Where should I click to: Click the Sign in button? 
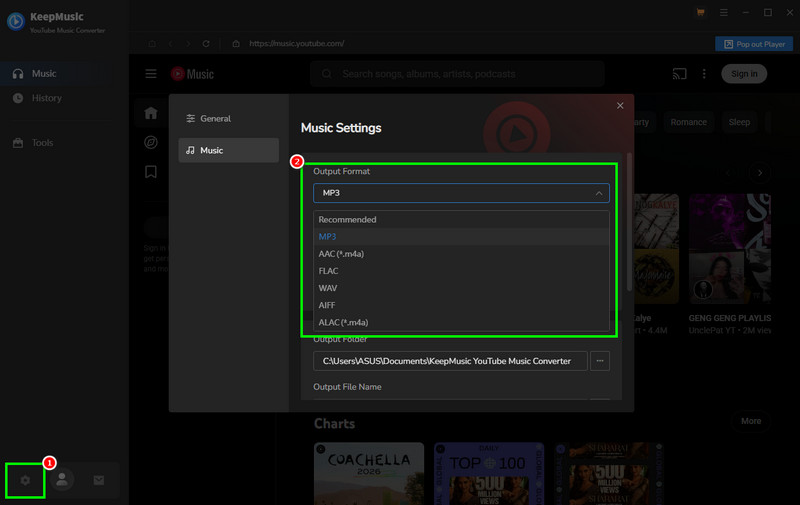tap(744, 74)
